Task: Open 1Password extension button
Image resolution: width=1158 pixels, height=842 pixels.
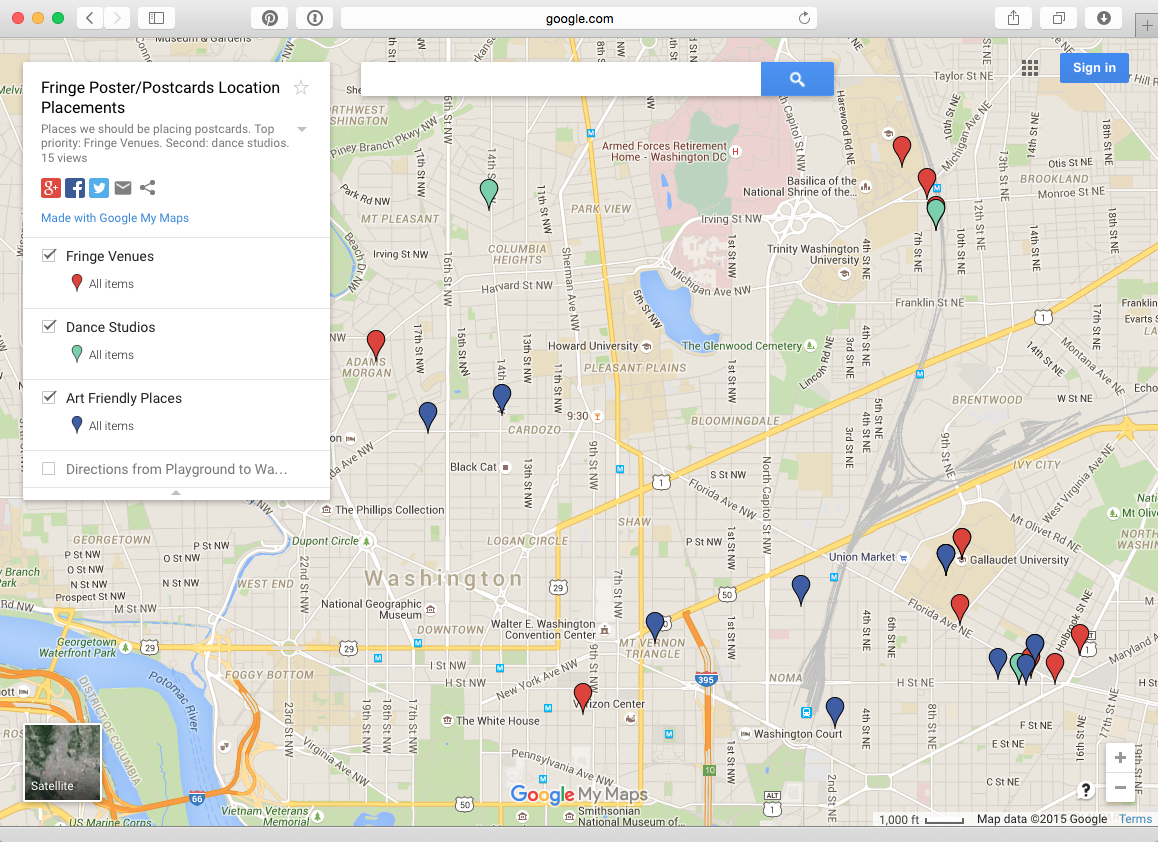Action: click(315, 18)
